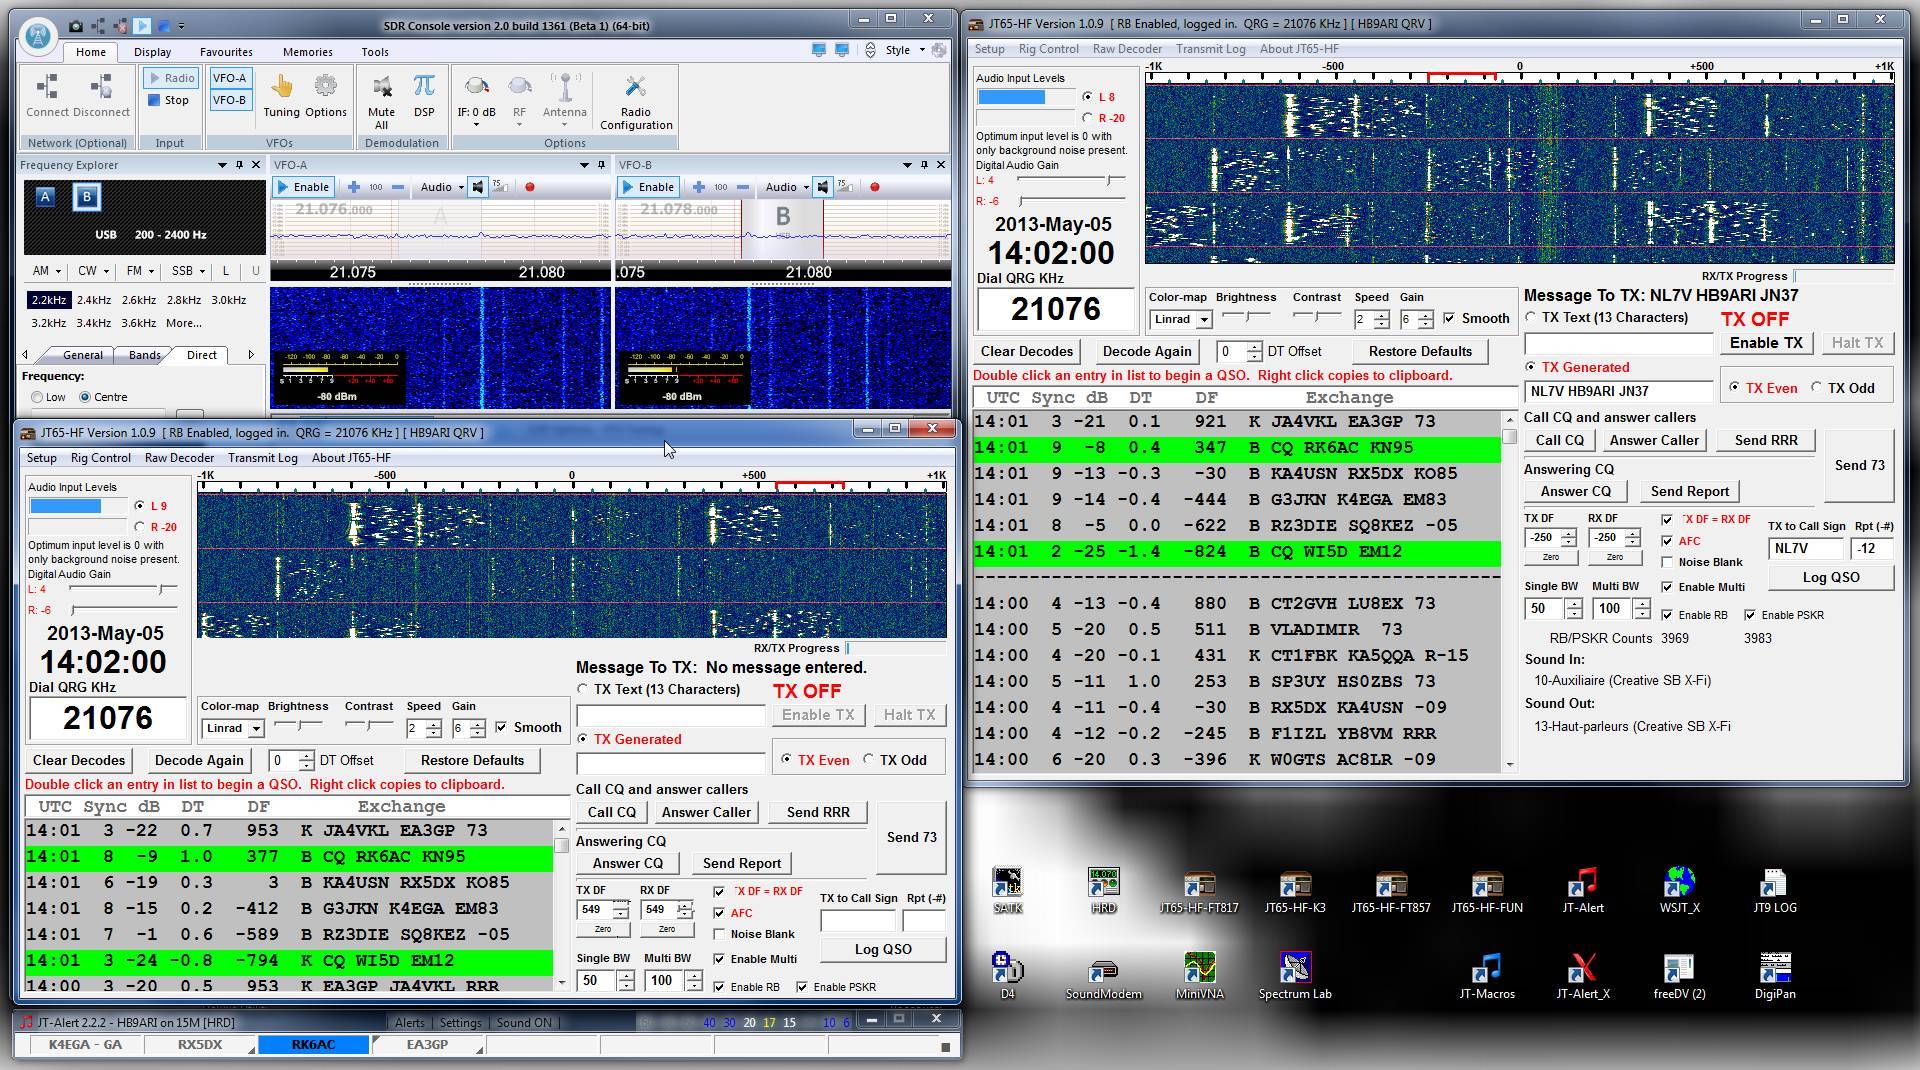The image size is (1920, 1070).
Task: Click Decode Again in the left JT65-HF window
Action: coord(199,760)
